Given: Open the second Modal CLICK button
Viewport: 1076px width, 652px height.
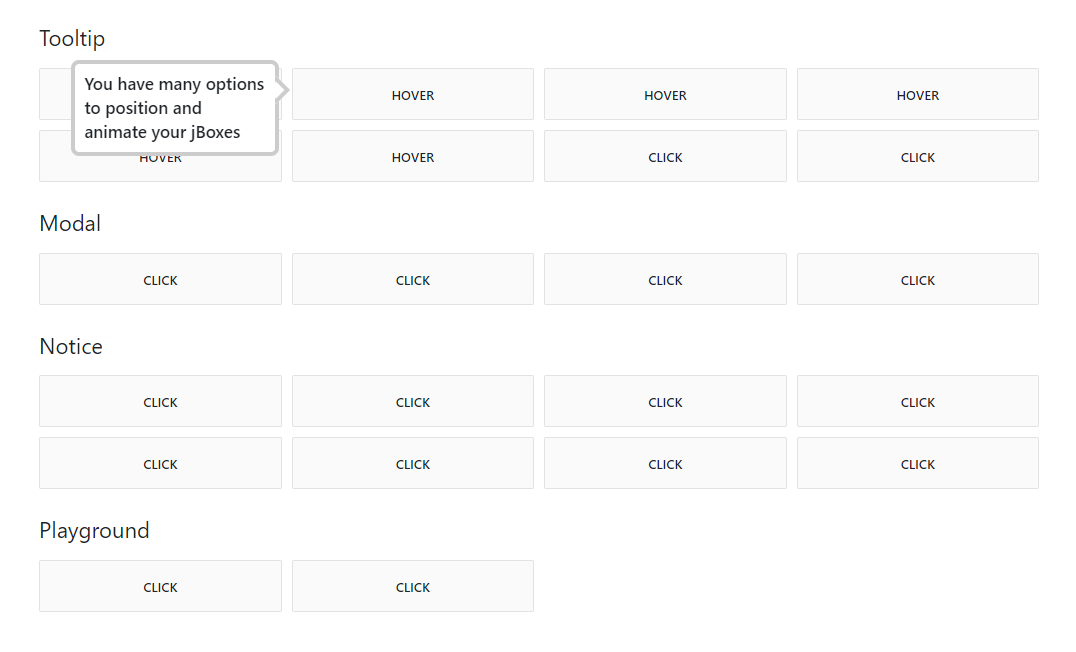Looking at the screenshot, I should tap(412, 279).
